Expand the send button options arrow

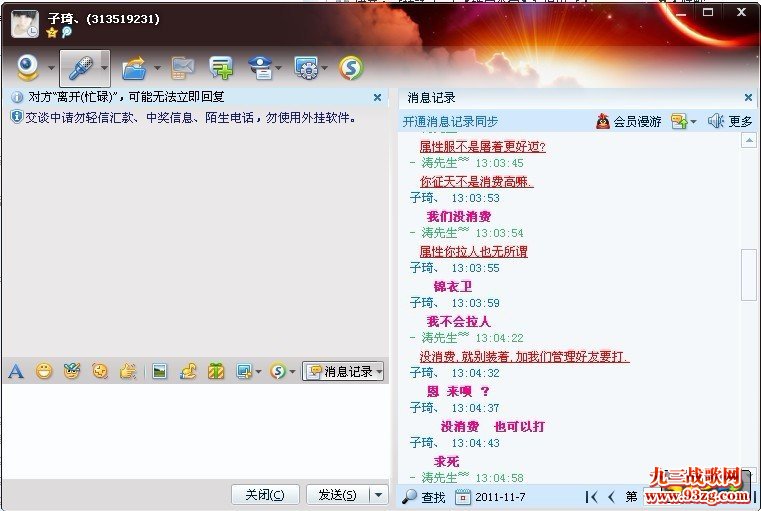(378, 494)
